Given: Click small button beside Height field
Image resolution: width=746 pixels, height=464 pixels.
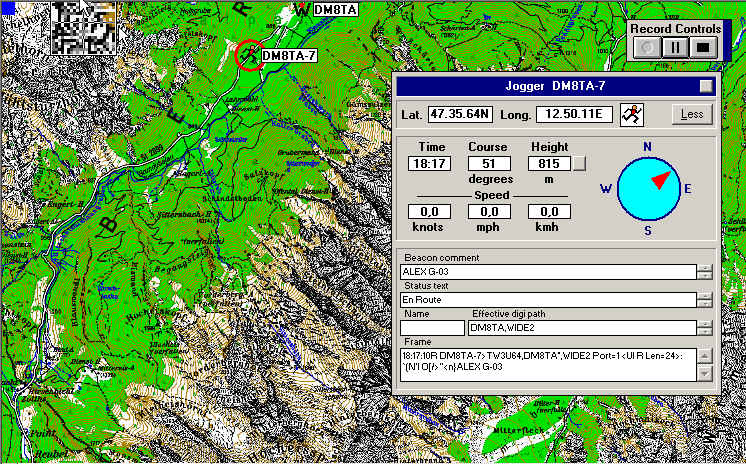Looking at the screenshot, I should pyautogui.click(x=579, y=164).
